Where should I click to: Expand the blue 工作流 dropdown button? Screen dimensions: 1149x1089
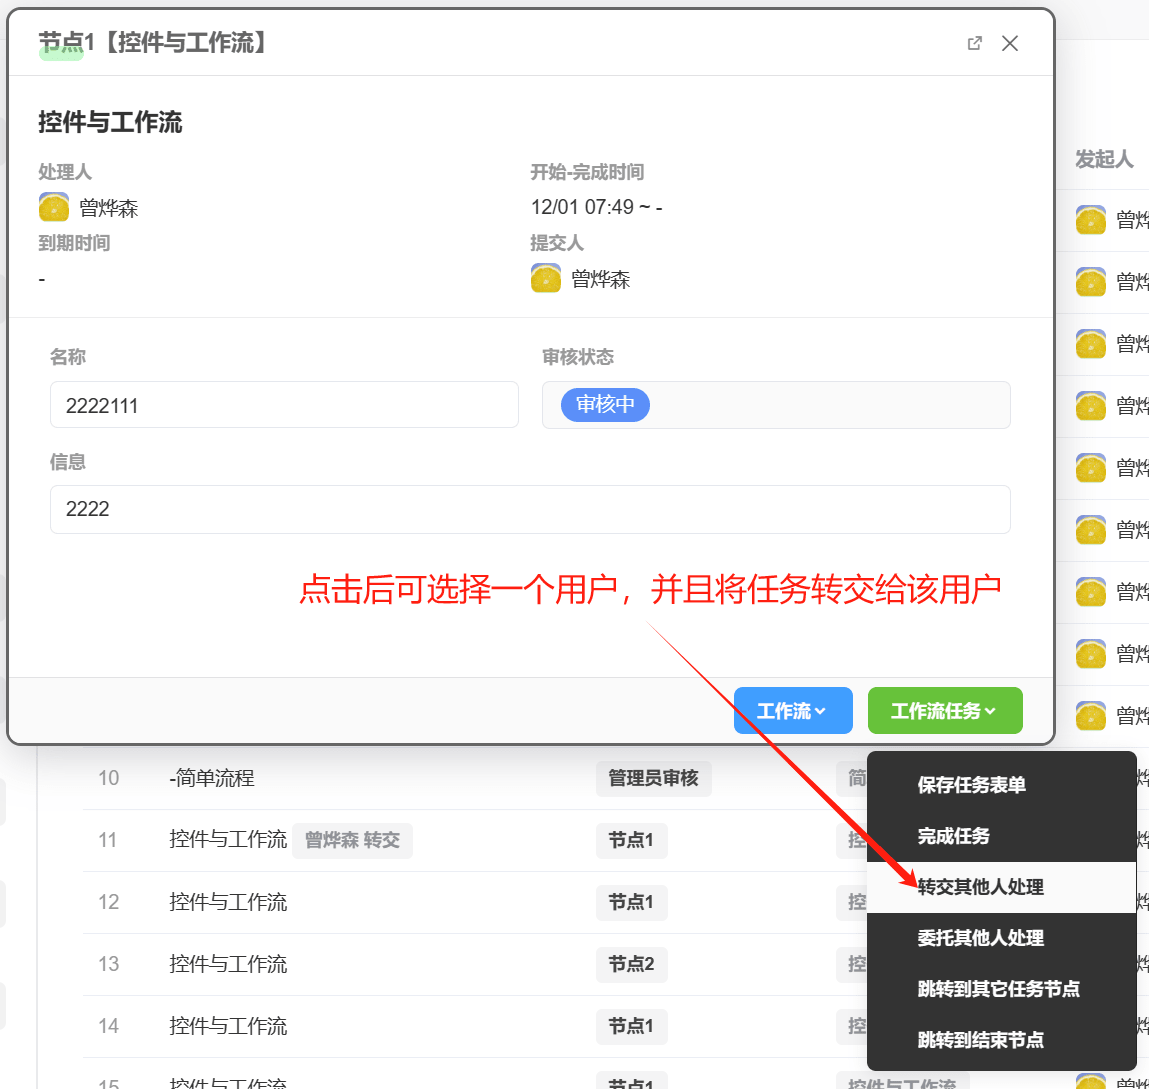pos(792,711)
